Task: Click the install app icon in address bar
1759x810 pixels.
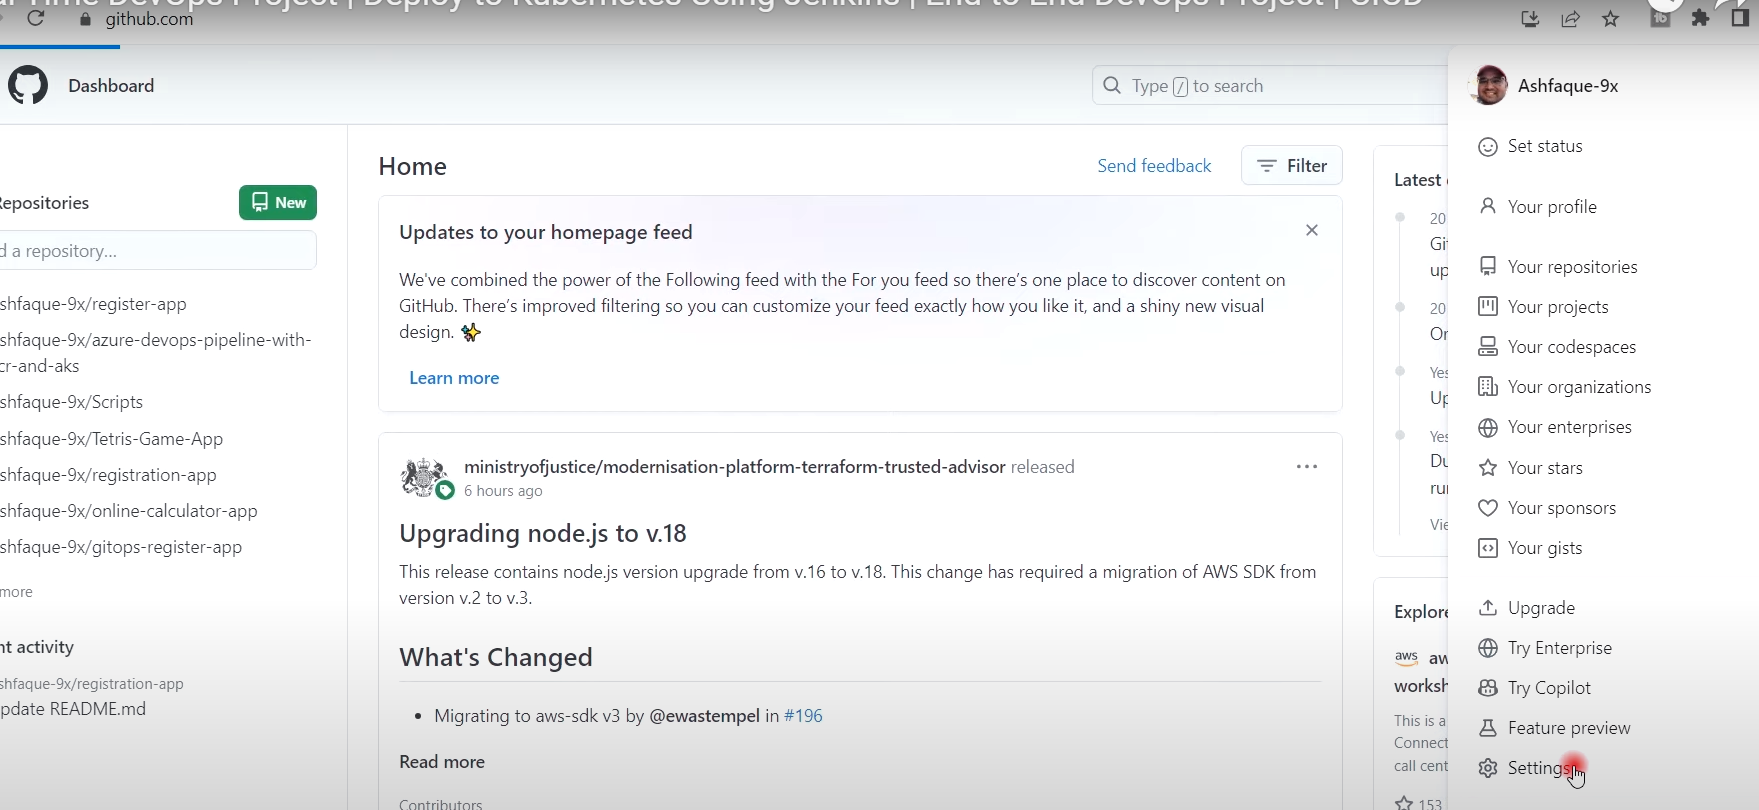Action: tap(1530, 19)
